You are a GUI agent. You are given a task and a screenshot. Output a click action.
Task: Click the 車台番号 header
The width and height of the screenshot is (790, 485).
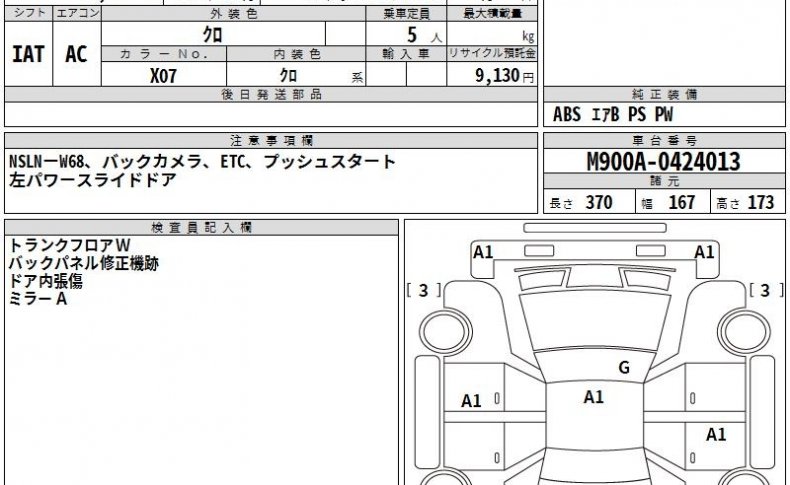tap(664, 141)
